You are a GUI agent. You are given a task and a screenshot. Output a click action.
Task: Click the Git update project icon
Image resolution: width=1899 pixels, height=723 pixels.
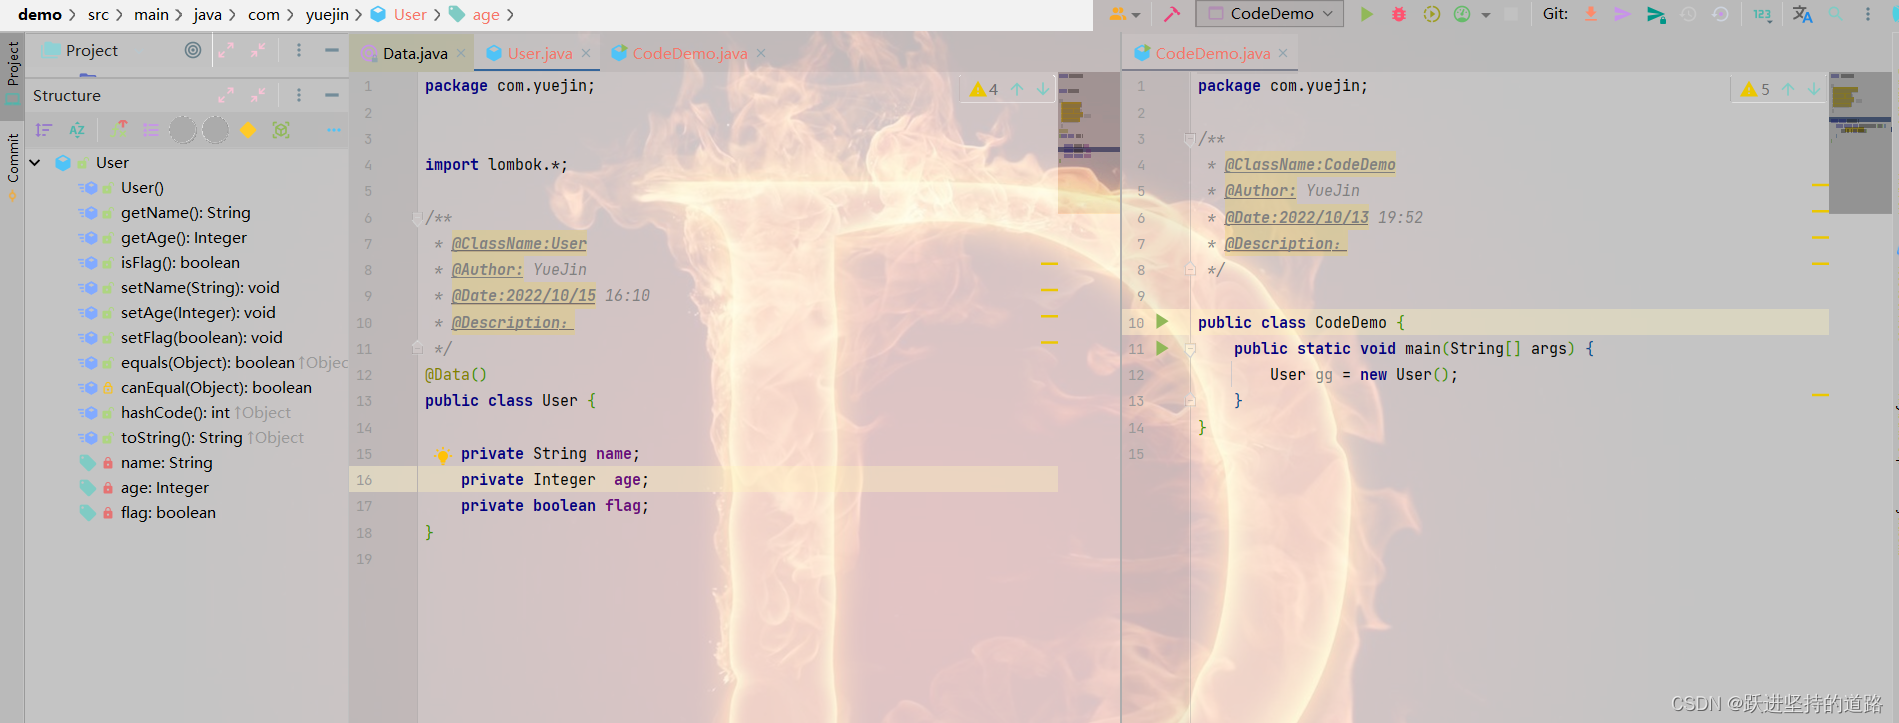pyautogui.click(x=1591, y=14)
